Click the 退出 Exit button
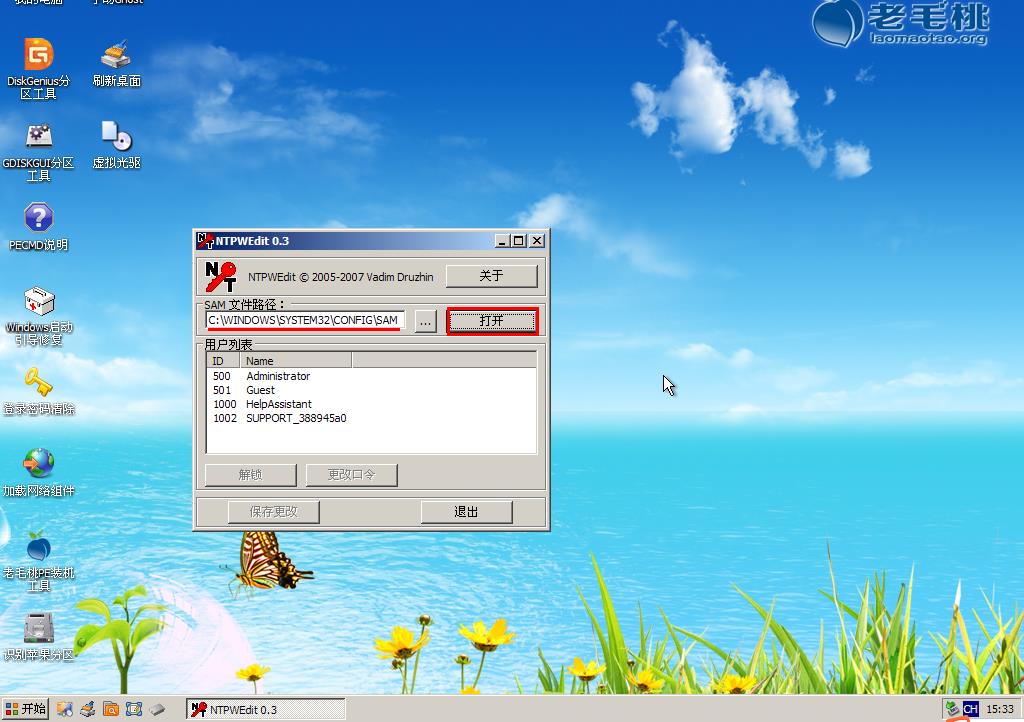 pos(466,512)
